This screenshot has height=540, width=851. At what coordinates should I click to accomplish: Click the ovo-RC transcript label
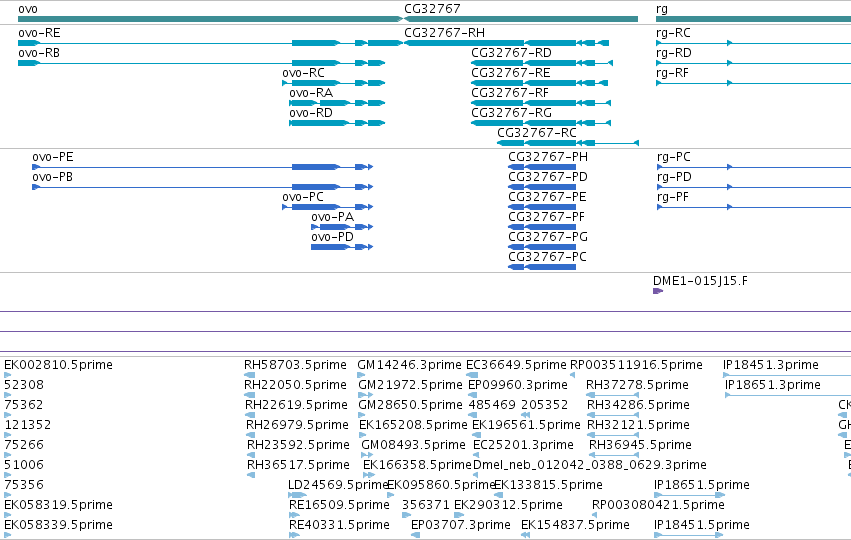tap(303, 73)
